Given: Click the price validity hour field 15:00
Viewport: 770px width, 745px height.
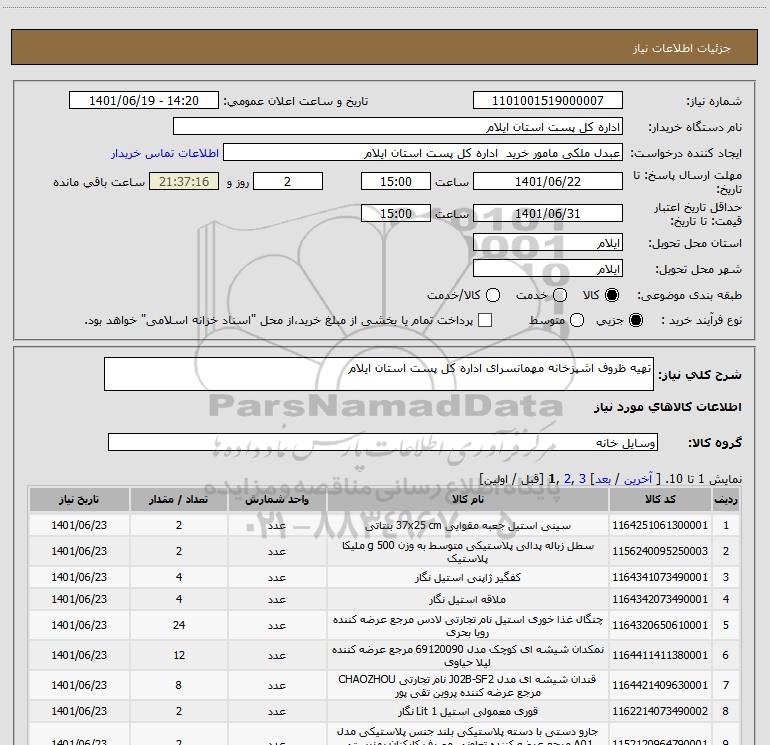Looking at the screenshot, I should (396, 213).
